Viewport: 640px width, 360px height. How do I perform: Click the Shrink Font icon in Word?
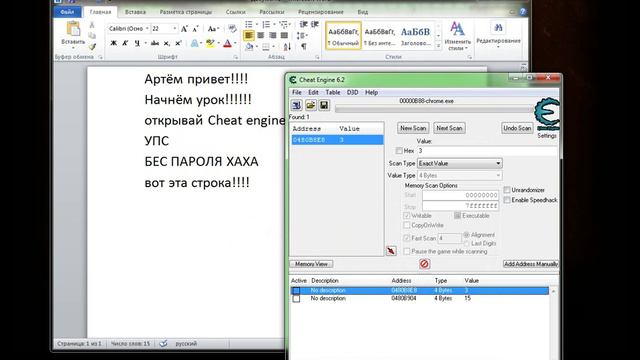[x=196, y=29]
